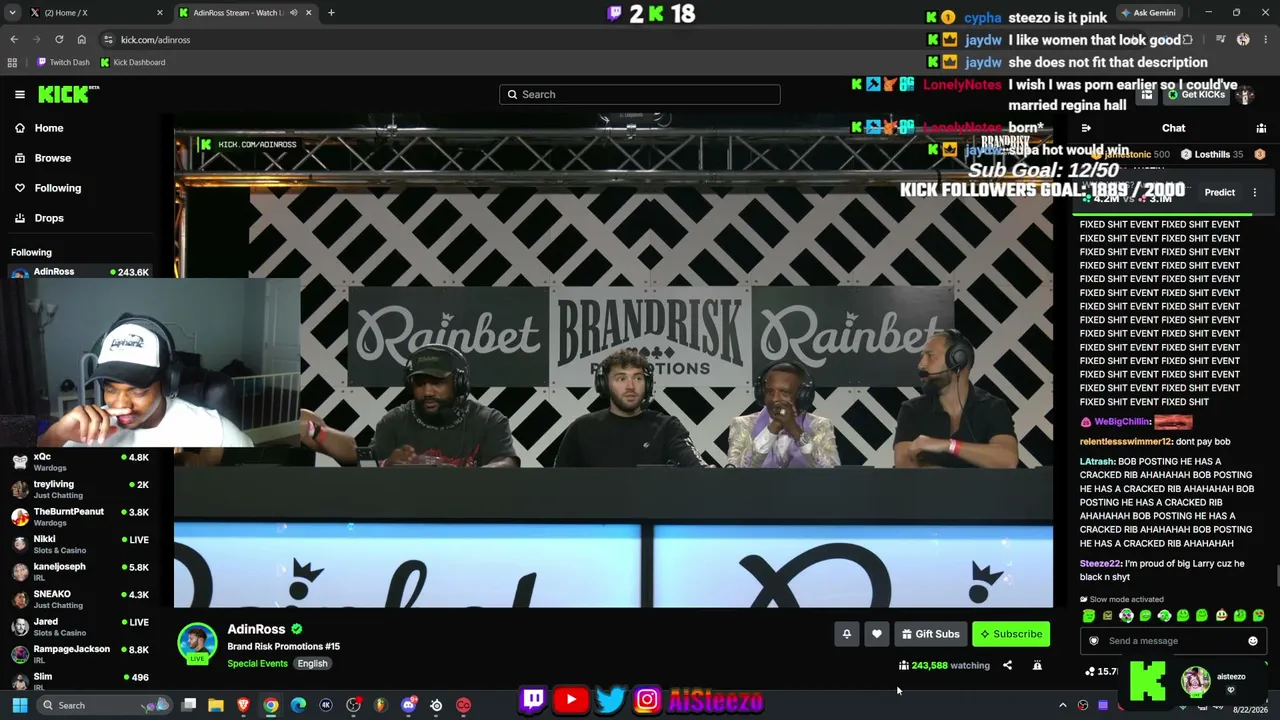Click Ask Gemini button
Viewport: 1280px width, 720px height.
pyautogui.click(x=1148, y=13)
